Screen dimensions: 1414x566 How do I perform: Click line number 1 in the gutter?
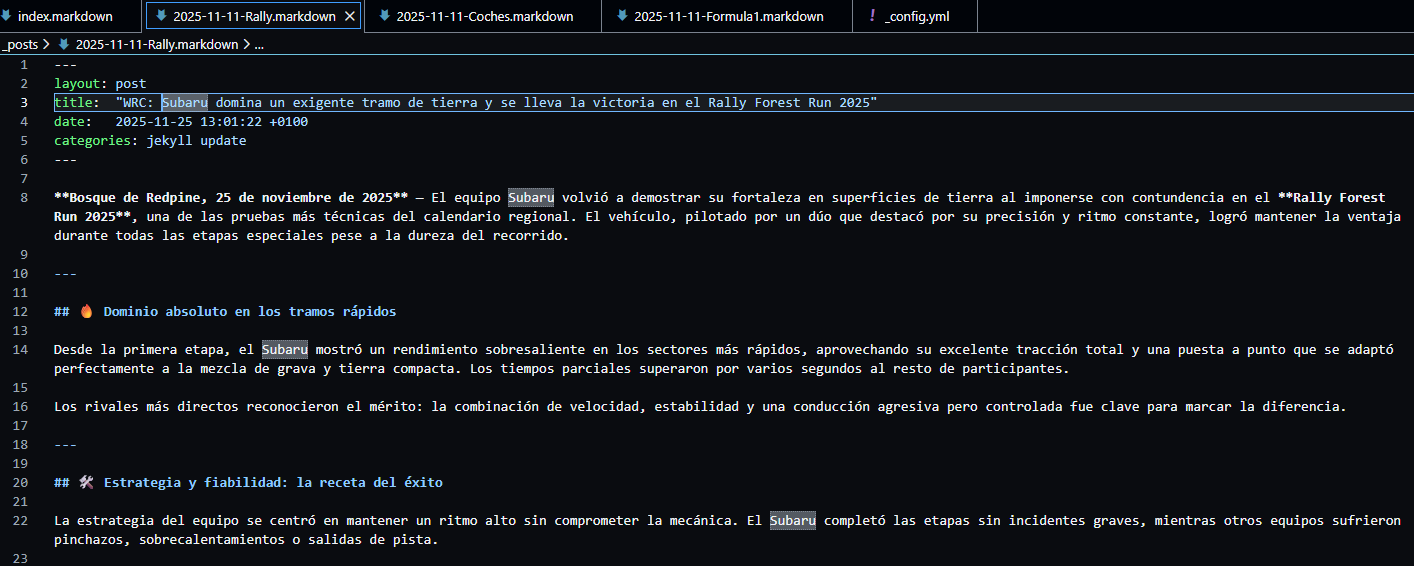tap(24, 64)
